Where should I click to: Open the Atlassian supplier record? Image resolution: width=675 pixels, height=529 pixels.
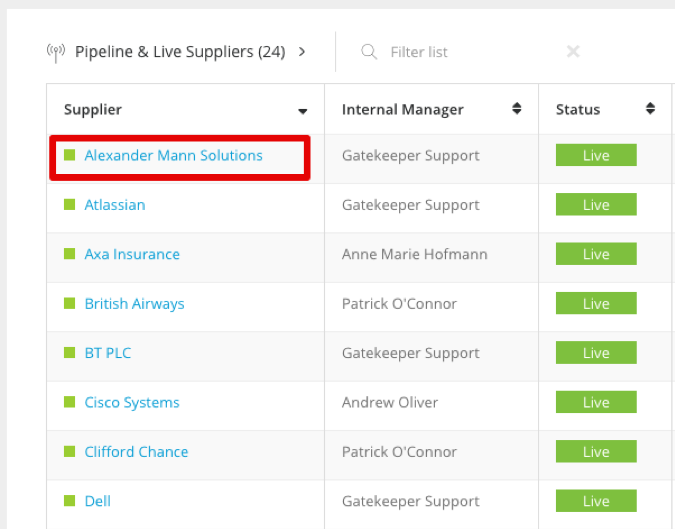pos(115,205)
